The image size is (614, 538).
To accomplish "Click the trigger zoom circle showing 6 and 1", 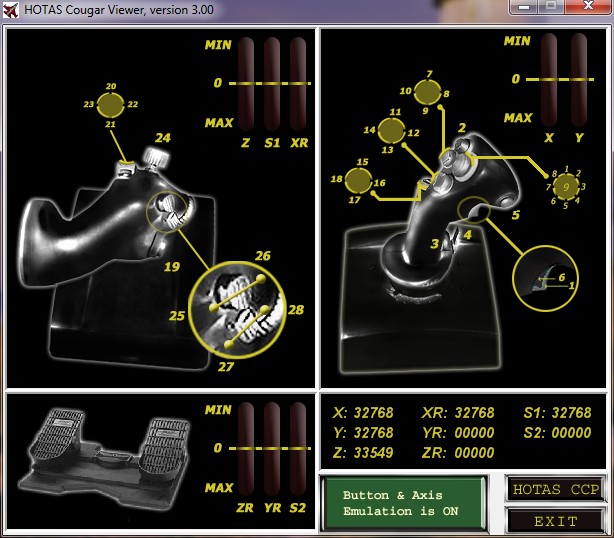I will tap(545, 279).
